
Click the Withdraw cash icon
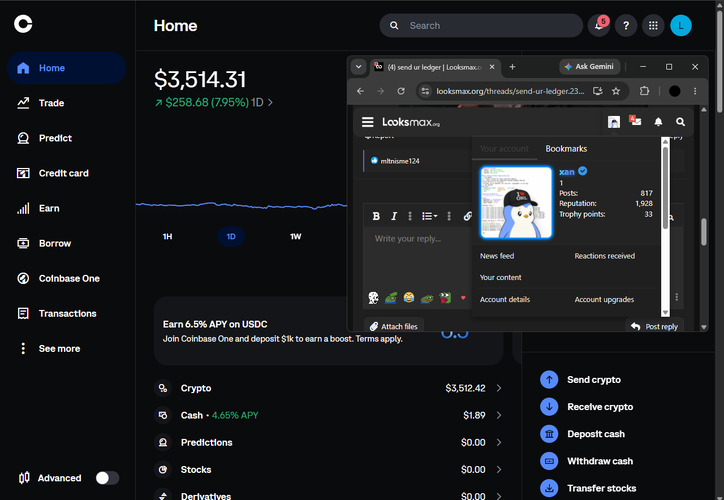(549, 461)
